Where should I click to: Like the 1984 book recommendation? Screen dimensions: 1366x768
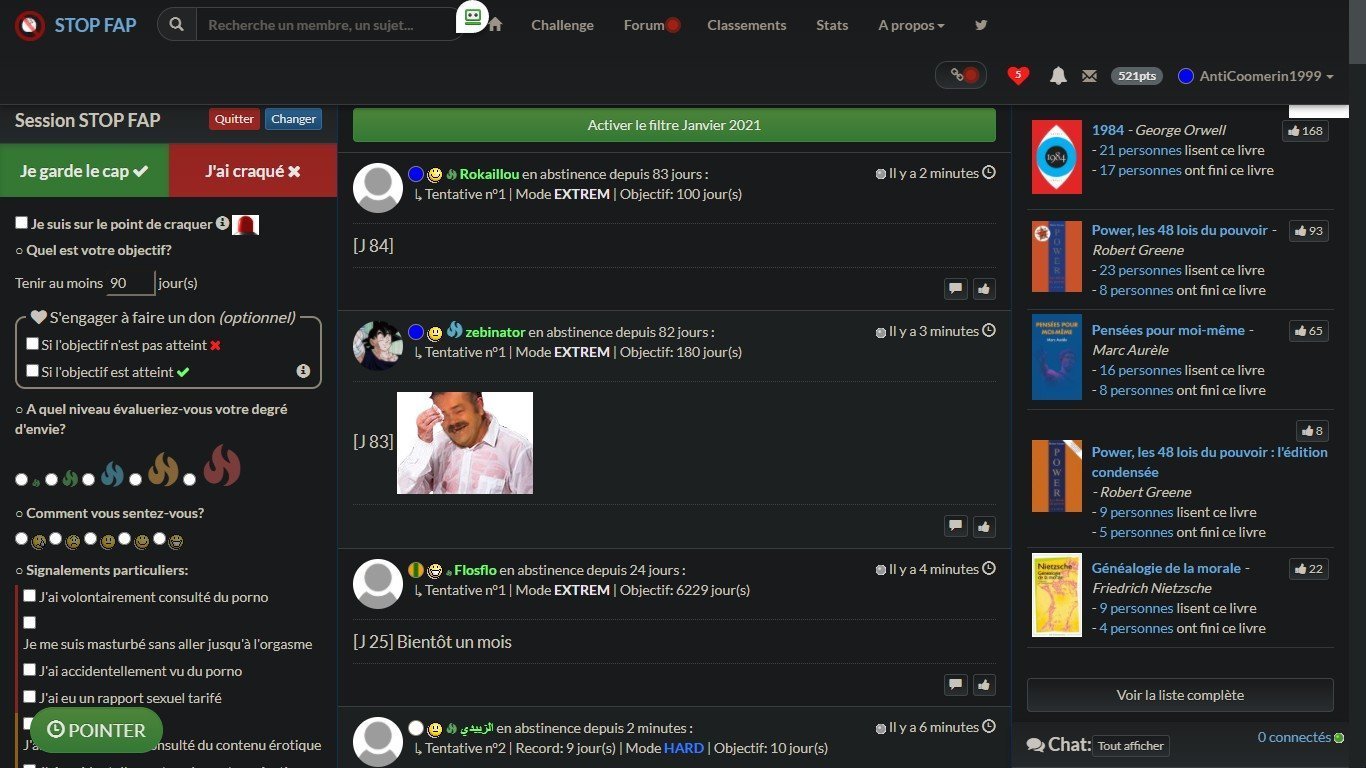pos(1306,131)
